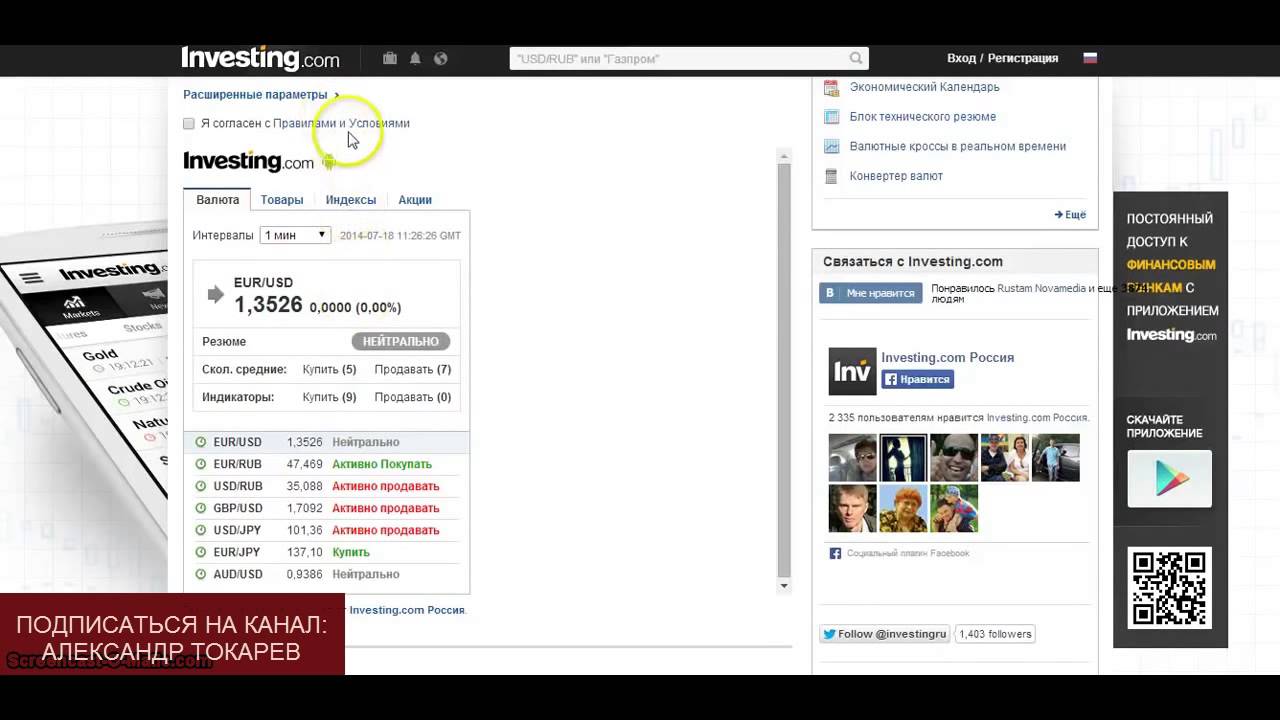This screenshot has height=720, width=1280.
Task: Click the widget scrollbar down arrow
Action: (x=784, y=586)
